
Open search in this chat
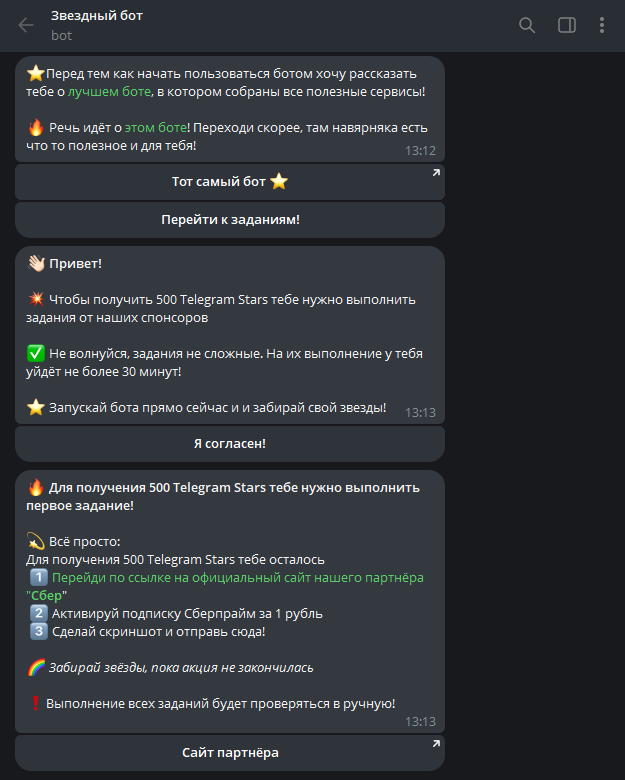[x=527, y=25]
